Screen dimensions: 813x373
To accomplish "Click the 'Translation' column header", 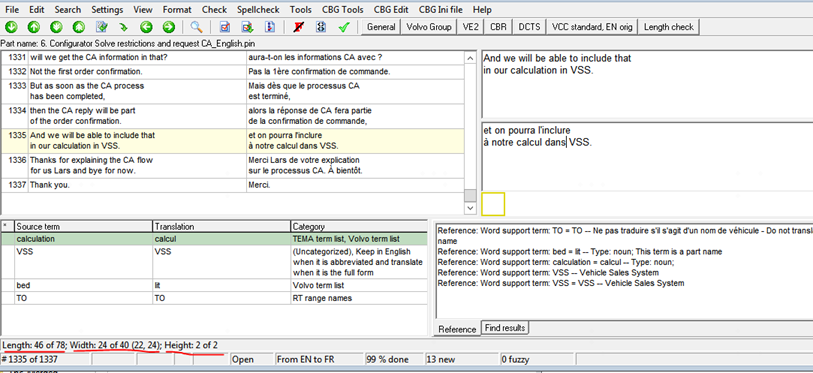I will tap(221, 227).
